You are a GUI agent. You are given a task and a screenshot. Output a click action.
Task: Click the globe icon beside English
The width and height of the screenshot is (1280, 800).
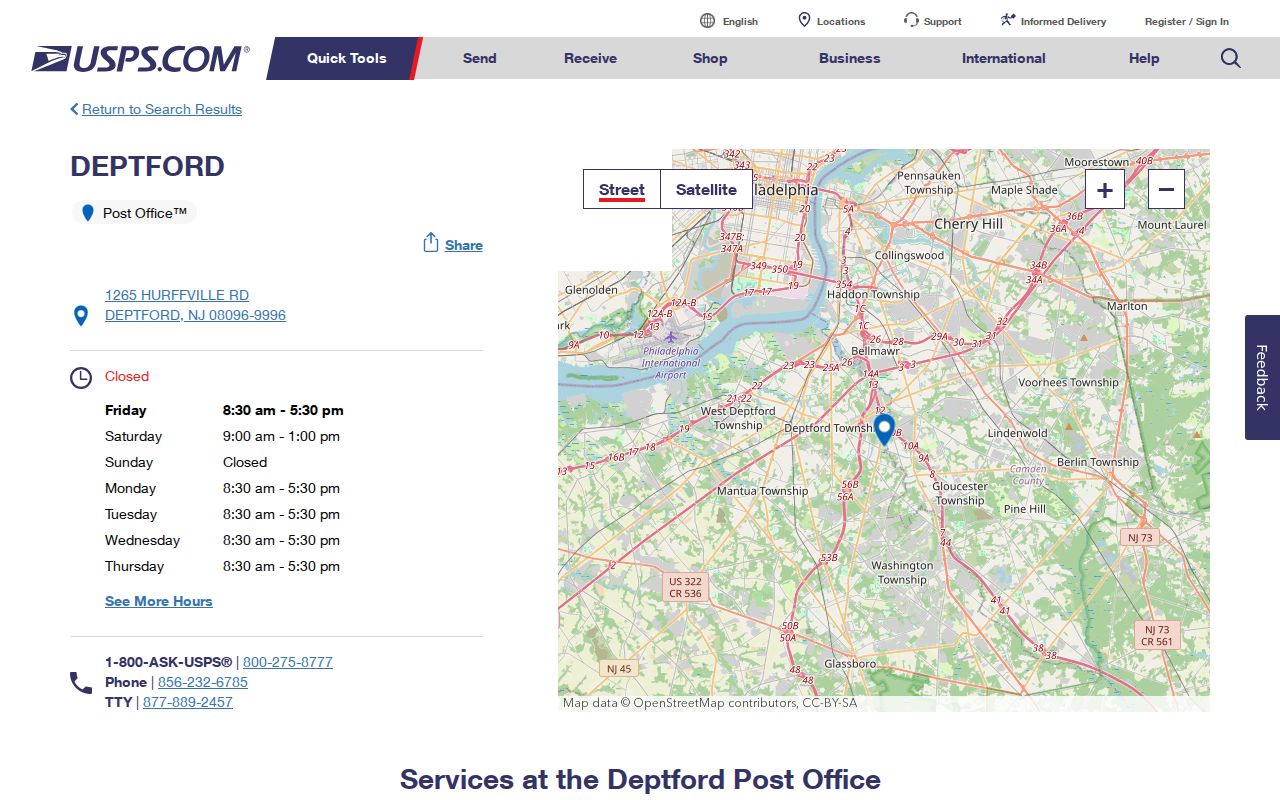click(707, 21)
